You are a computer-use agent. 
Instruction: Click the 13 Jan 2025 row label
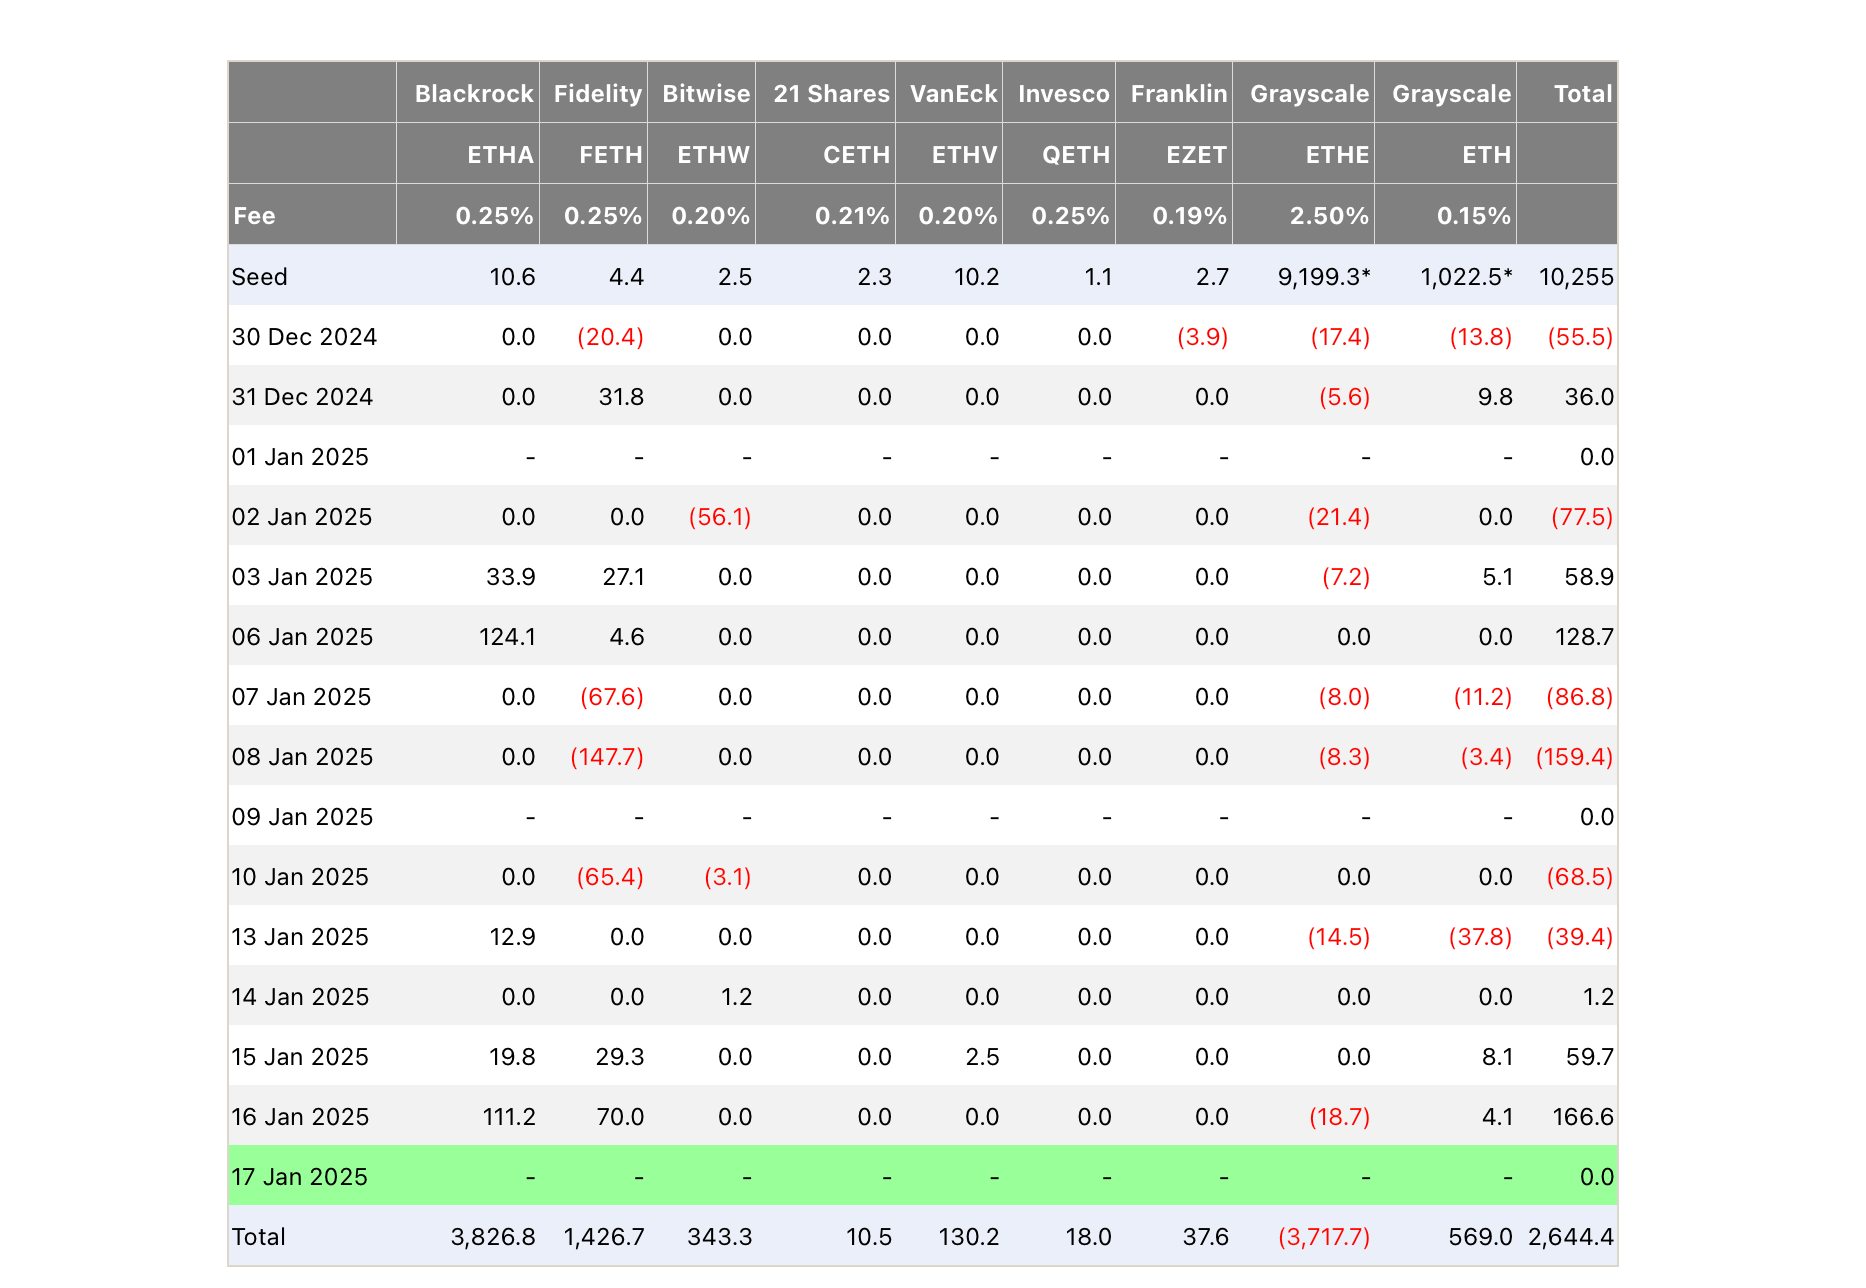[300, 937]
